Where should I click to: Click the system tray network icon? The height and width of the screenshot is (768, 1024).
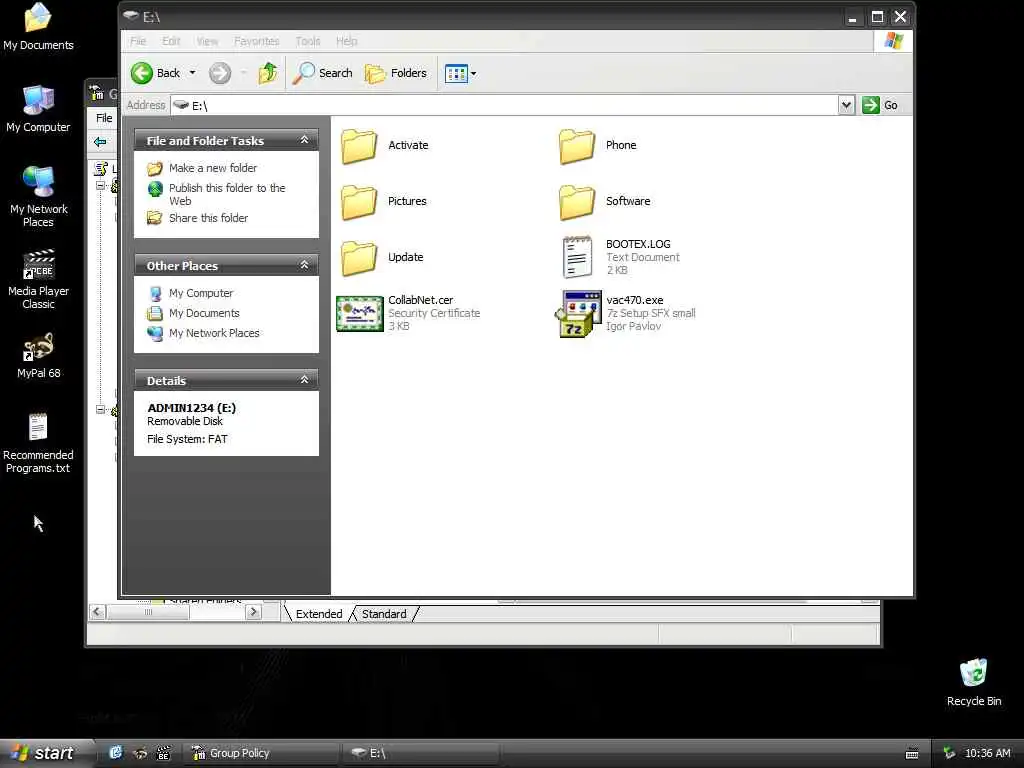point(949,753)
